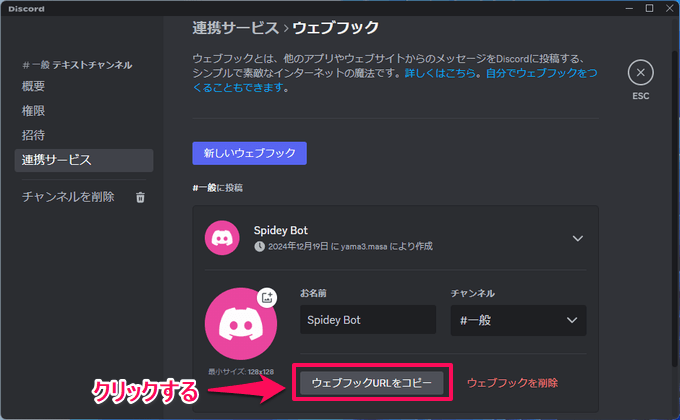680x420 pixels.
Task: Click the お名前 field containing Spidey Bot
Action: point(368,320)
